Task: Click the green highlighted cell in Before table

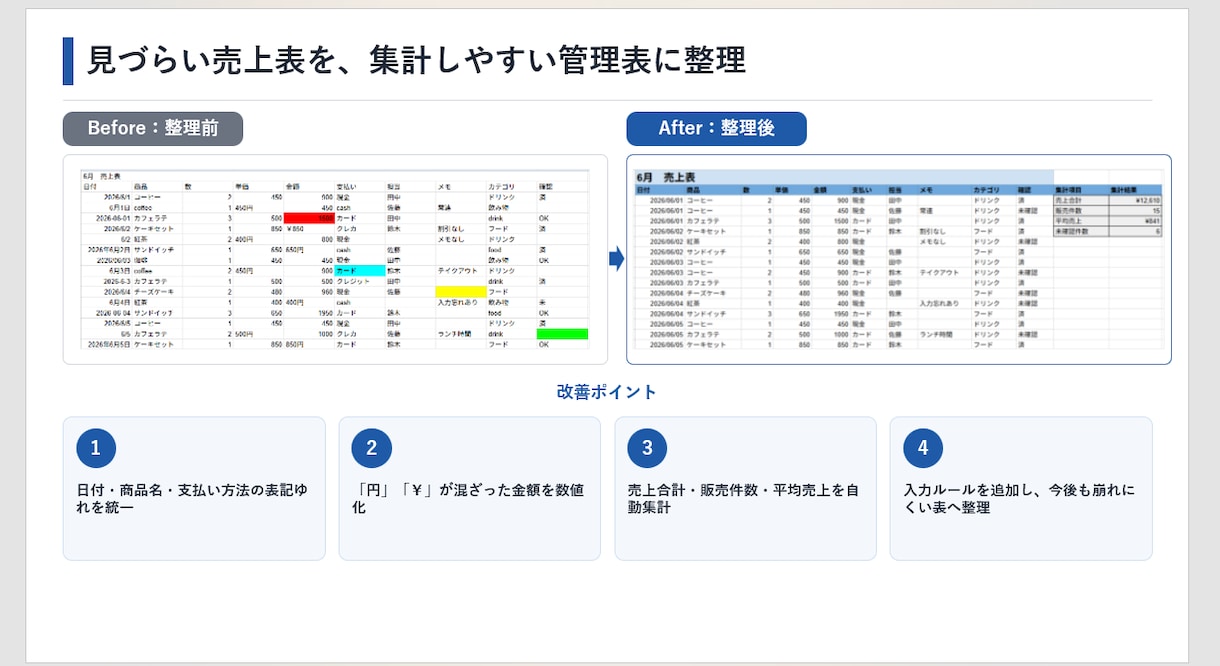Action: (x=562, y=334)
